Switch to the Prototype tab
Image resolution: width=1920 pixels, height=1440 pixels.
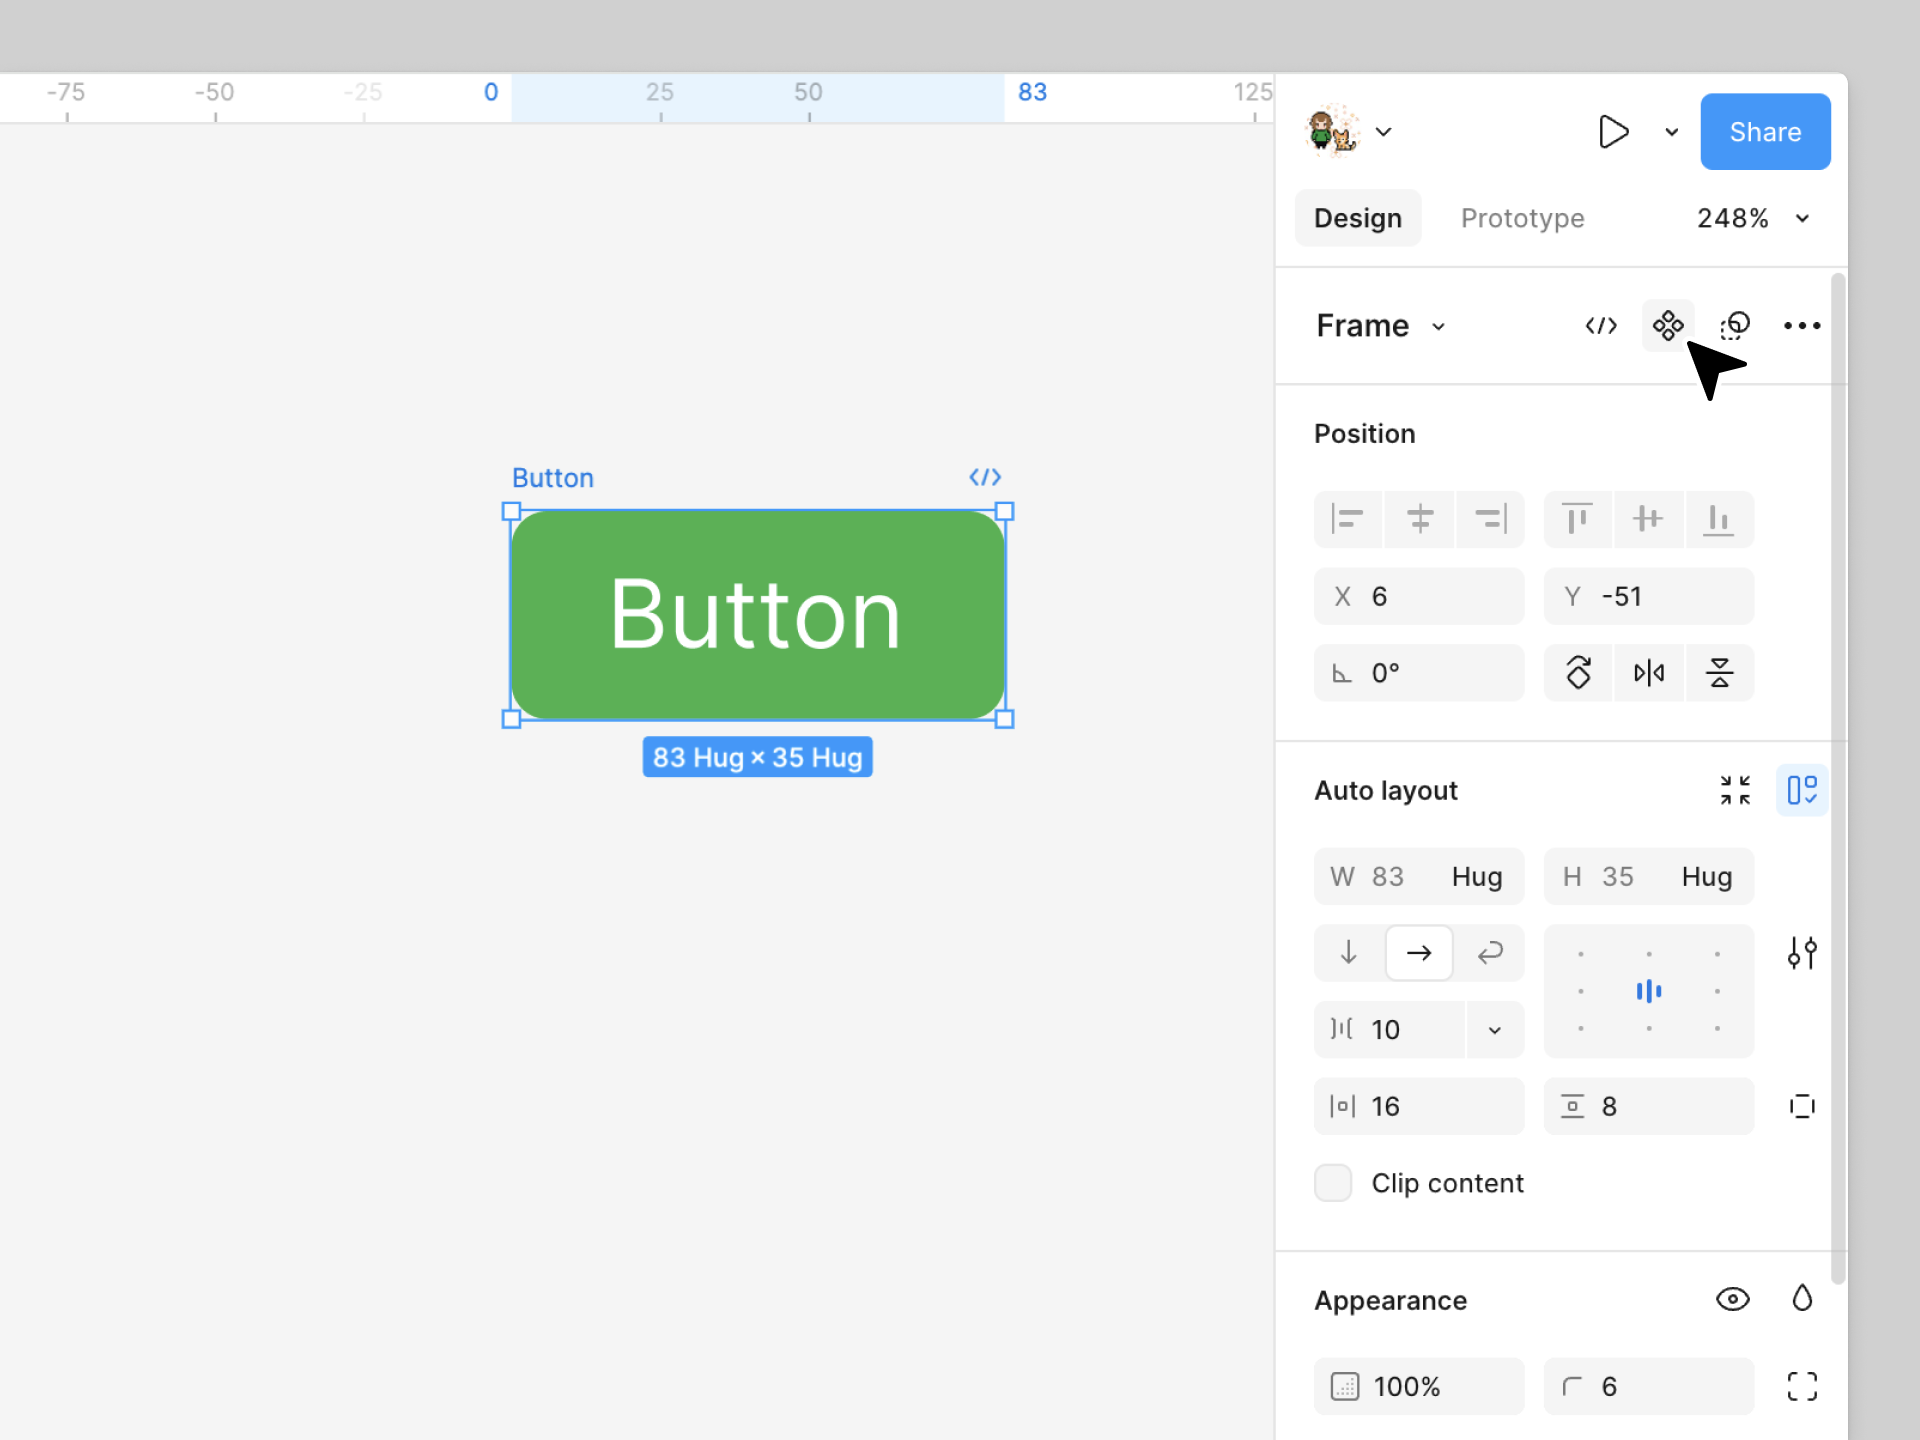click(x=1522, y=218)
